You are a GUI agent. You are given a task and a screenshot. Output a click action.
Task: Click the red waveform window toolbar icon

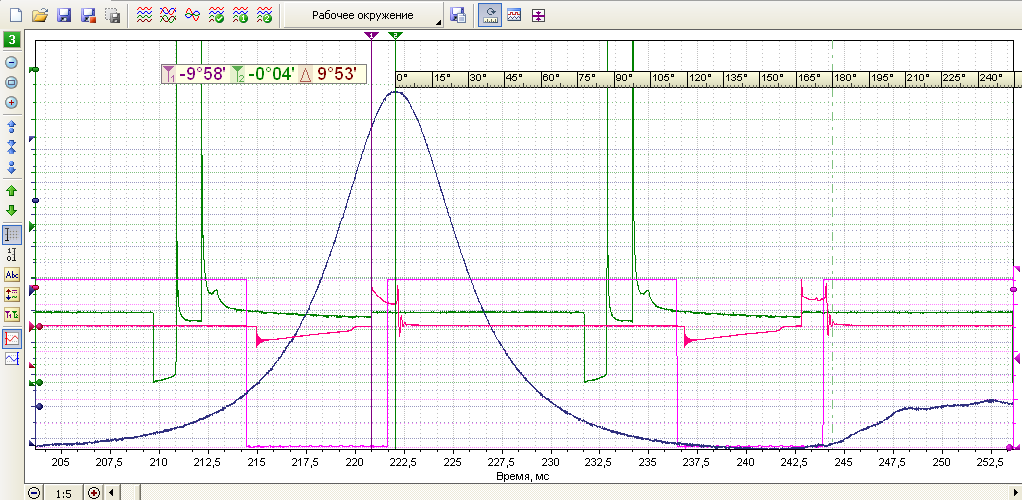coord(514,15)
